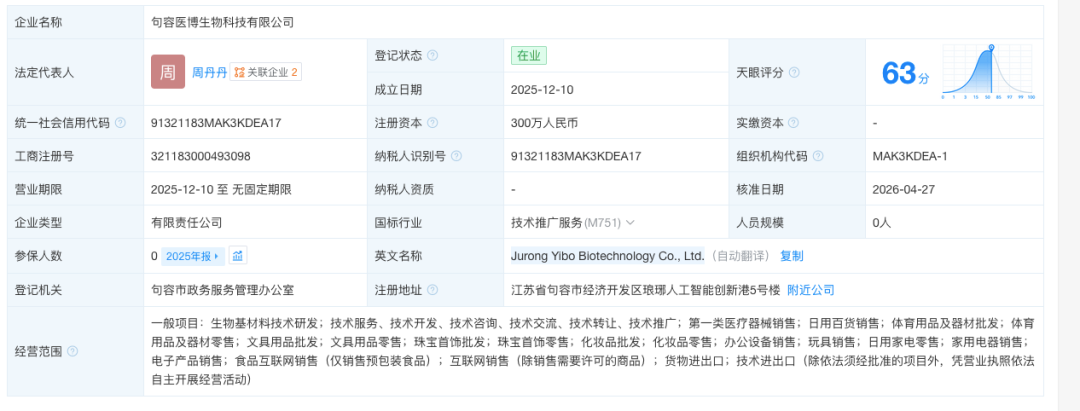Image resolution: width=1080 pixels, height=411 pixels.
Task: Click the 成立日期 value 2025-12-10
Action: pyautogui.click(x=542, y=89)
